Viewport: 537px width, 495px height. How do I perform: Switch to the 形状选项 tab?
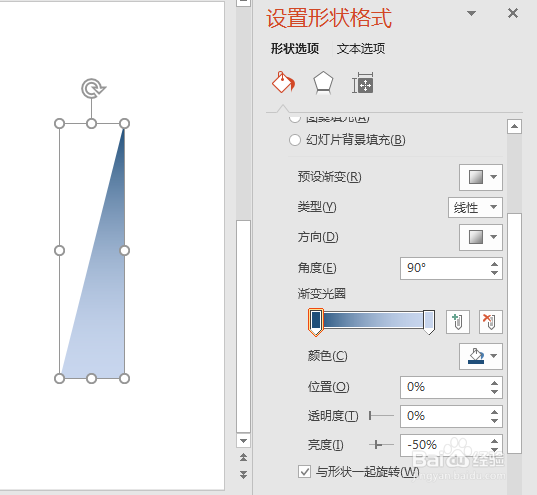[x=295, y=49]
